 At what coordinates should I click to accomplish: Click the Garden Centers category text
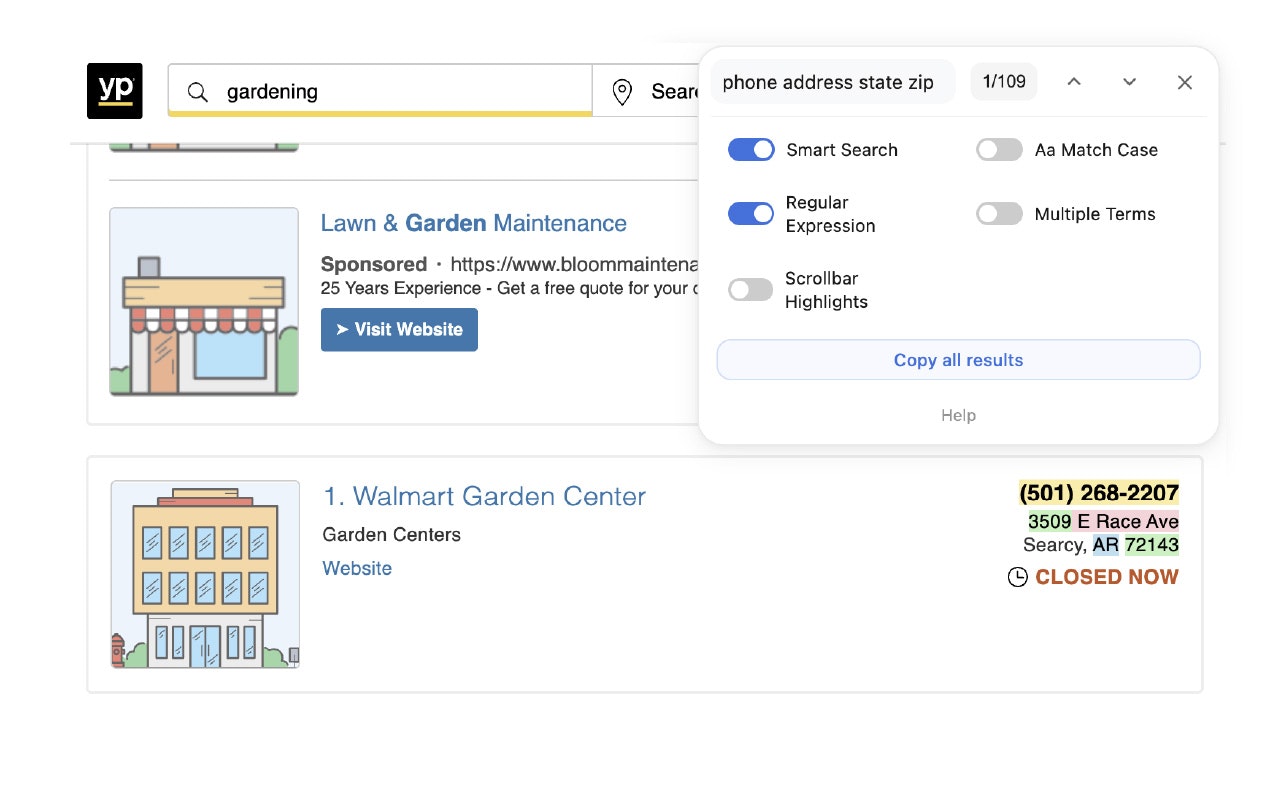(x=392, y=535)
